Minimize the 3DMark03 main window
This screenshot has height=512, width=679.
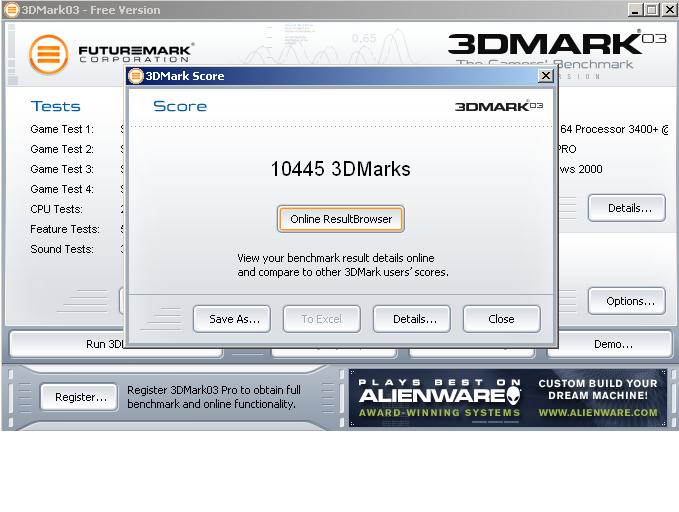coord(635,10)
